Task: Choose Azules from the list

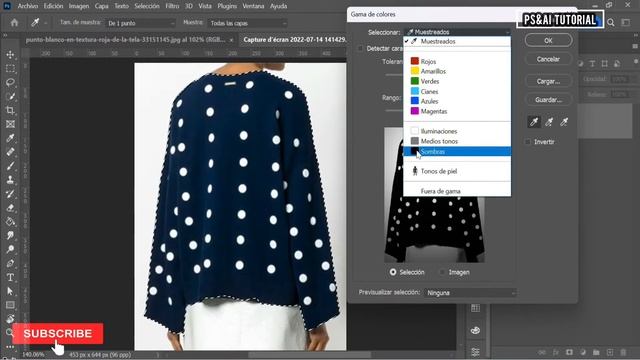Action: coord(457,101)
